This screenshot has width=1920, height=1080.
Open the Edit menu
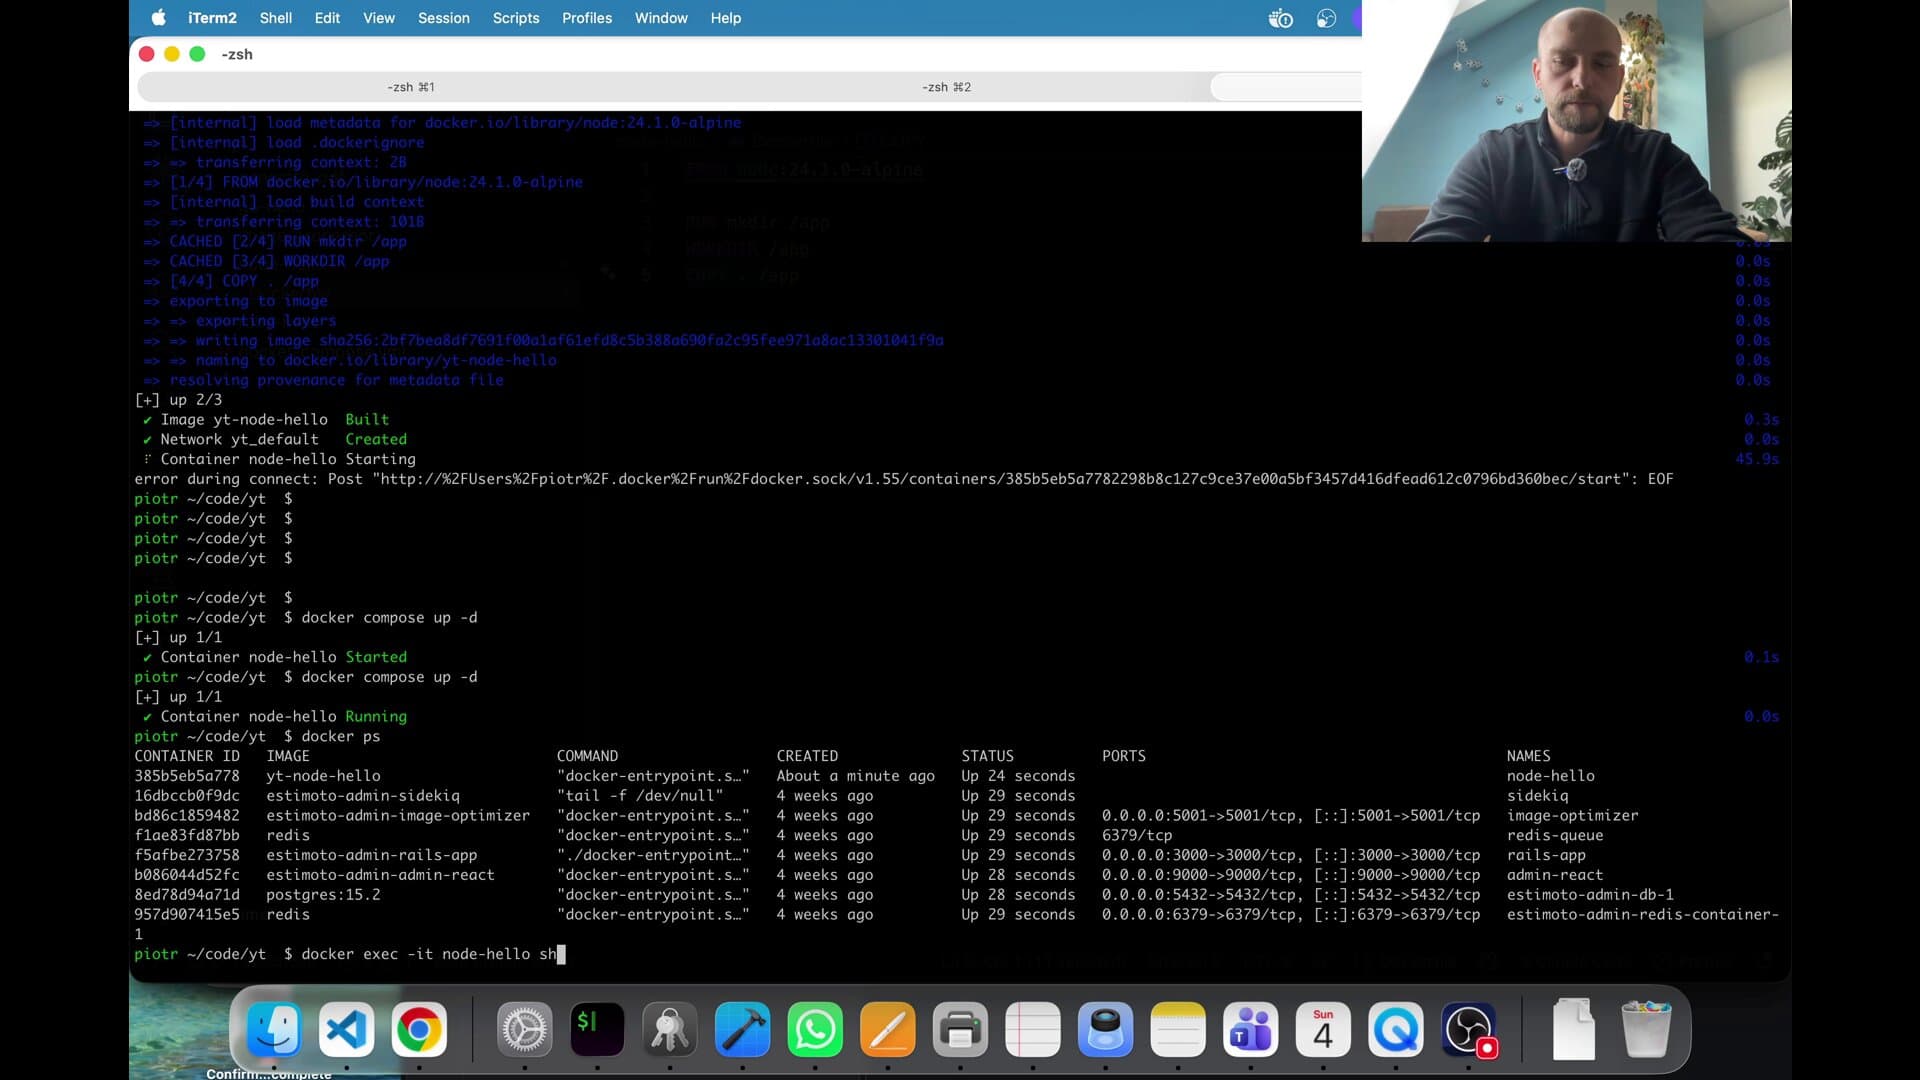click(x=327, y=18)
